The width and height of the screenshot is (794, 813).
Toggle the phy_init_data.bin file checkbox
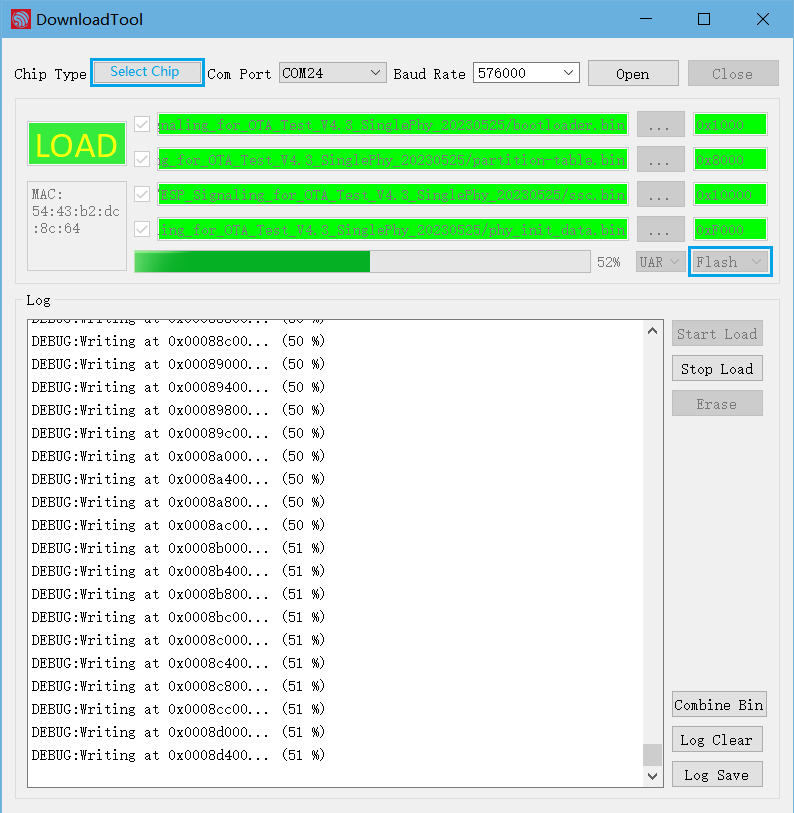pos(142,229)
